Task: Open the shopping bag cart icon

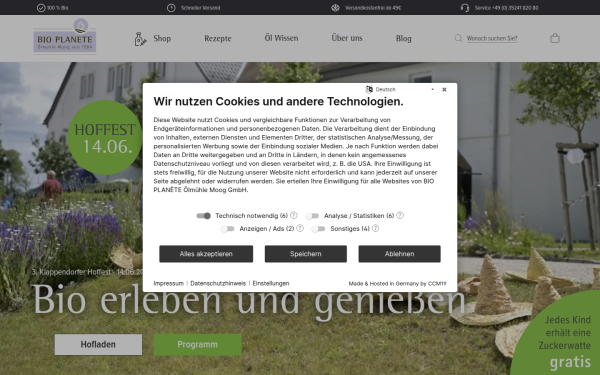Action: (x=555, y=38)
